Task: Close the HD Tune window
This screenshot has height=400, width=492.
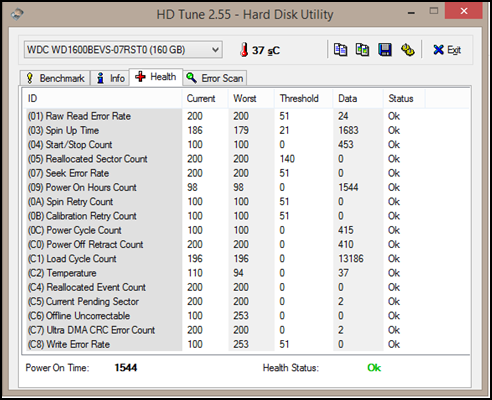Action: [464, 11]
